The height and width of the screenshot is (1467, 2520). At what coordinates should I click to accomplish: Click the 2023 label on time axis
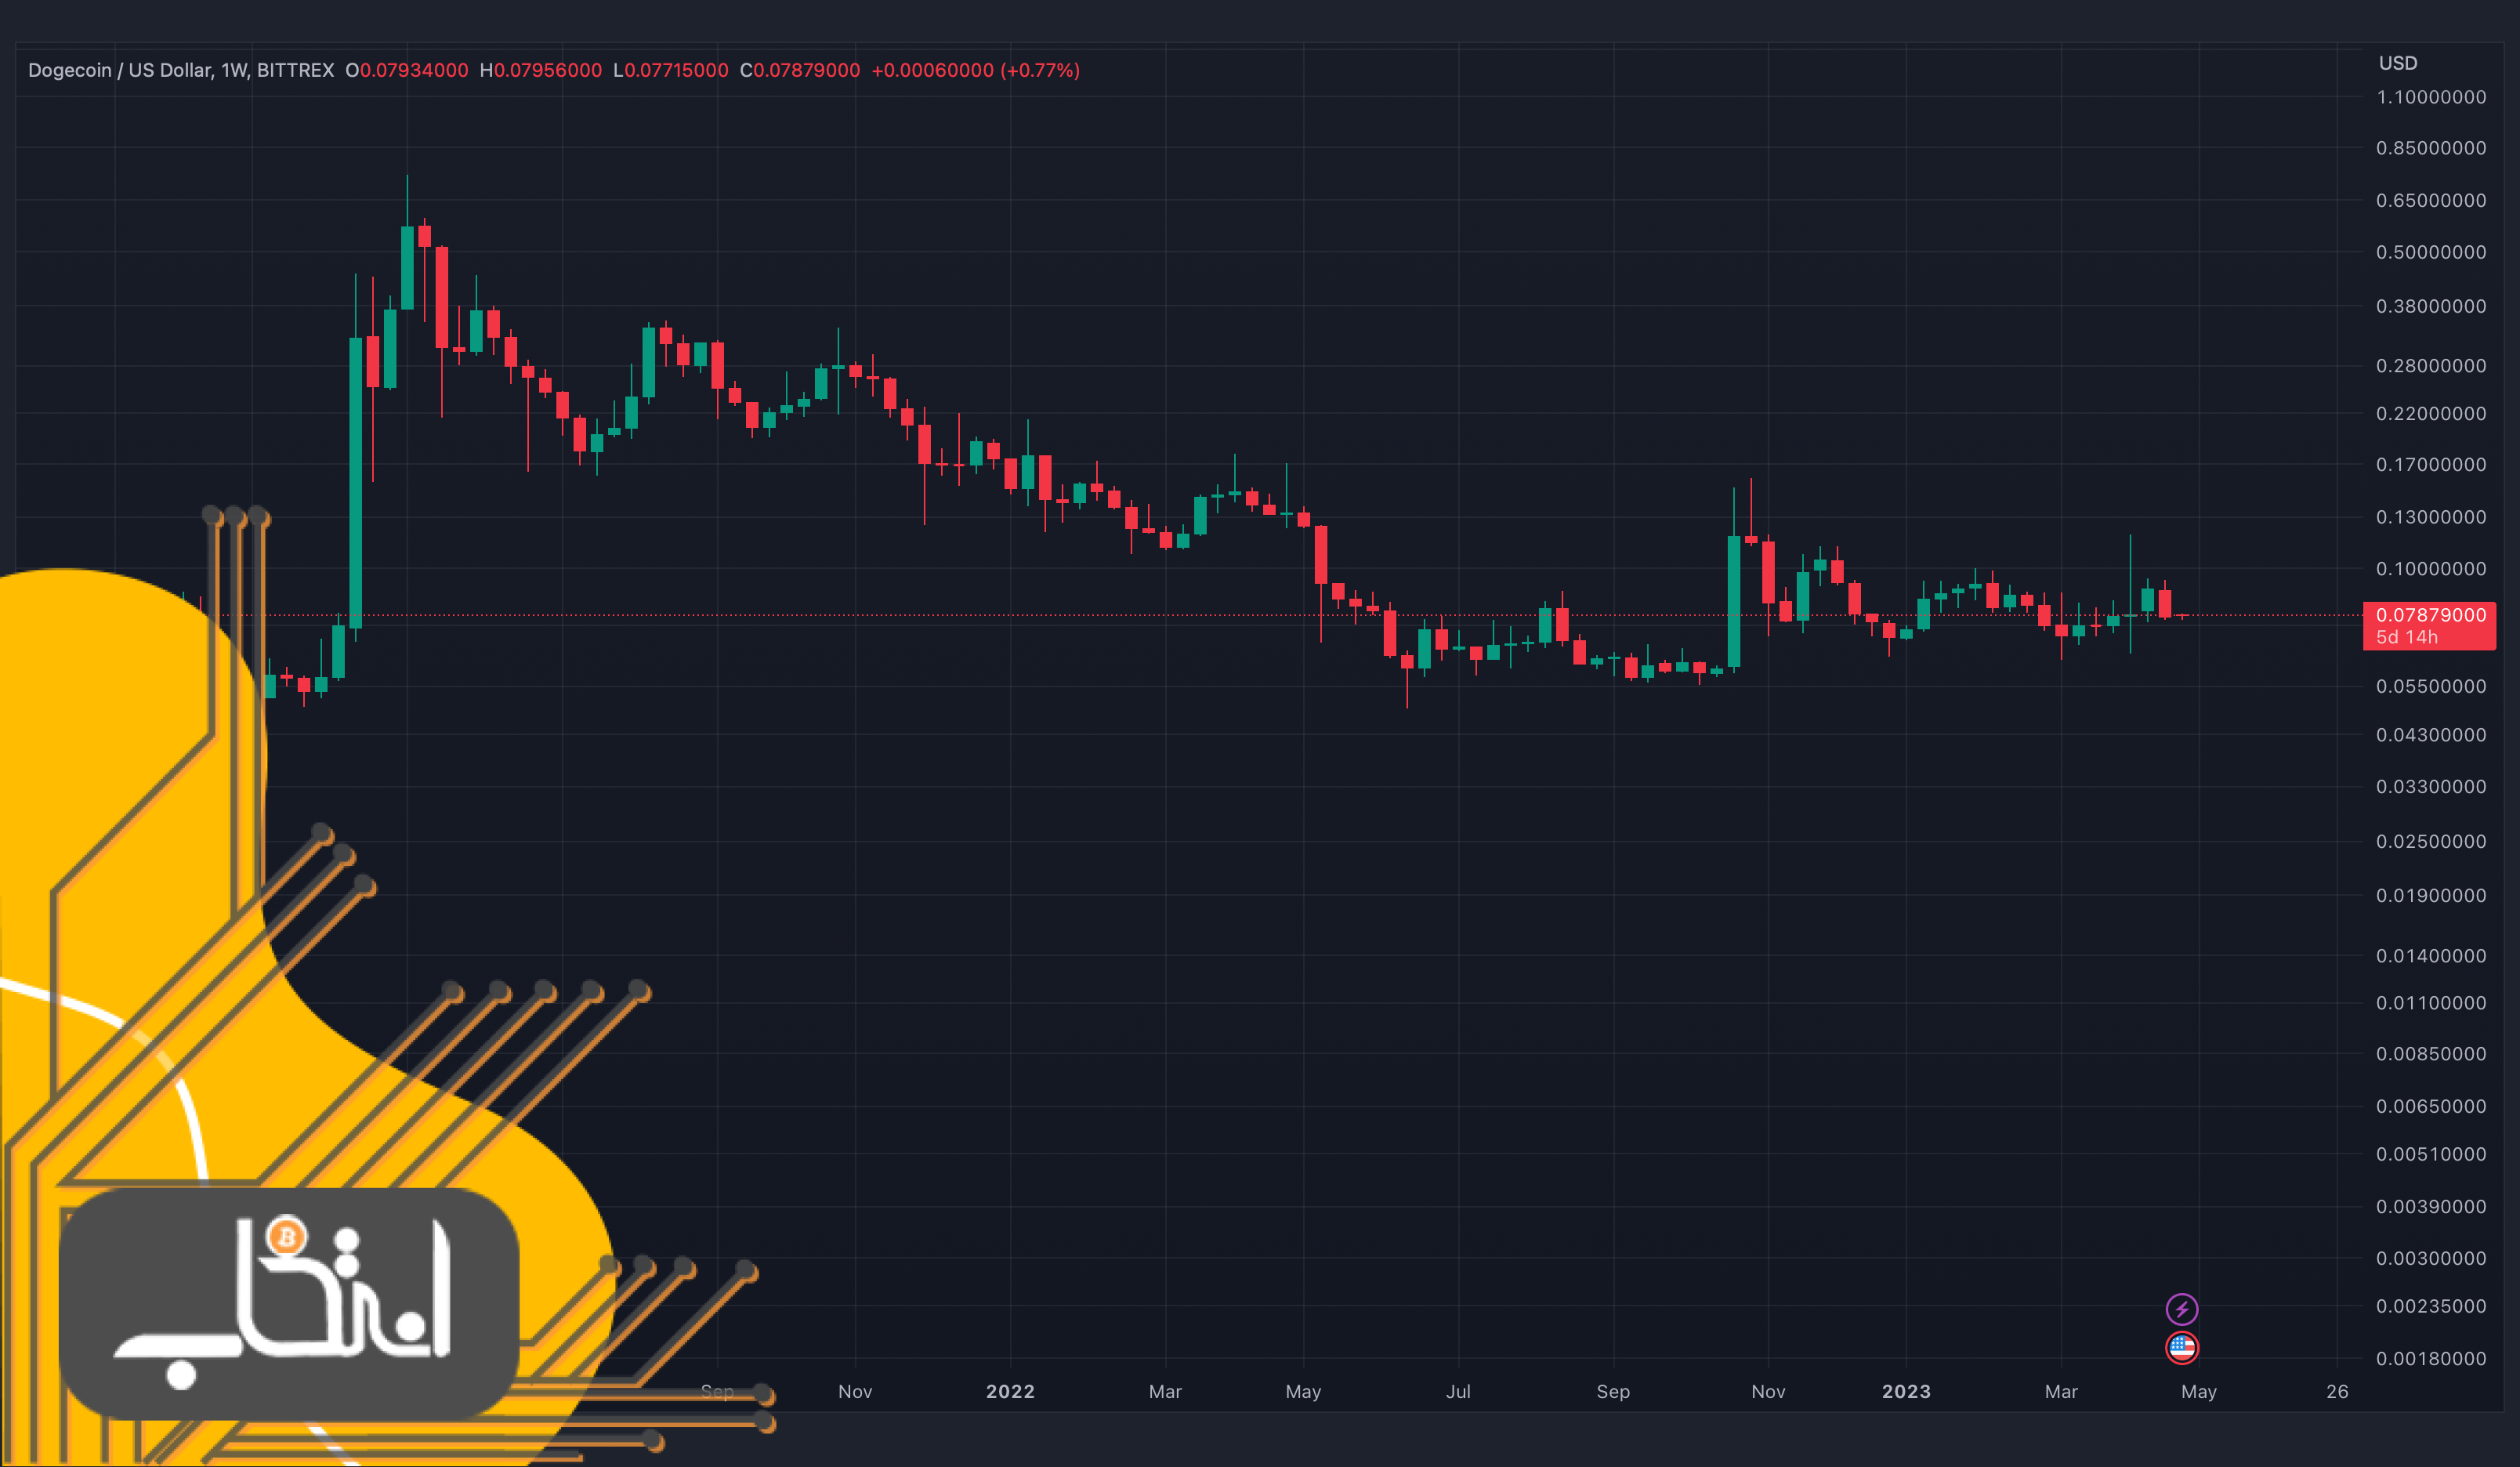click(1906, 1391)
